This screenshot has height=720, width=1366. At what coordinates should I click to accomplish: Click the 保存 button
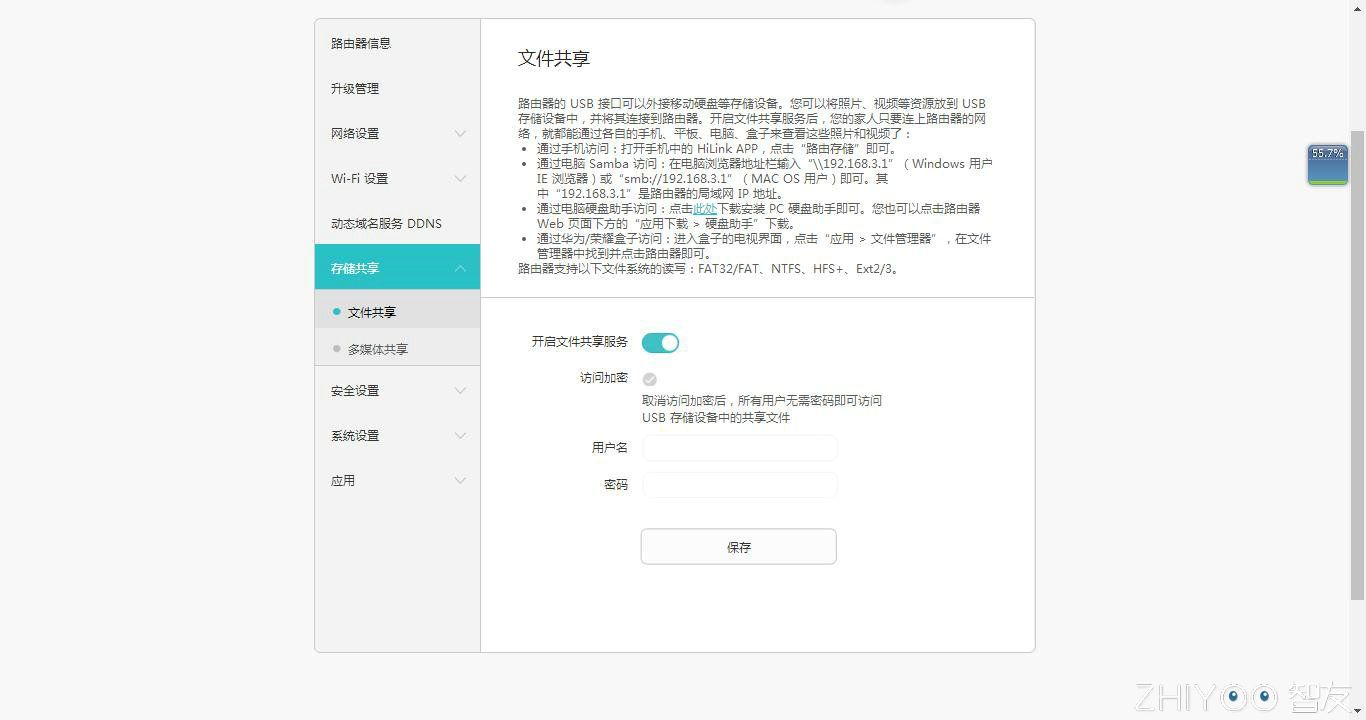click(739, 547)
